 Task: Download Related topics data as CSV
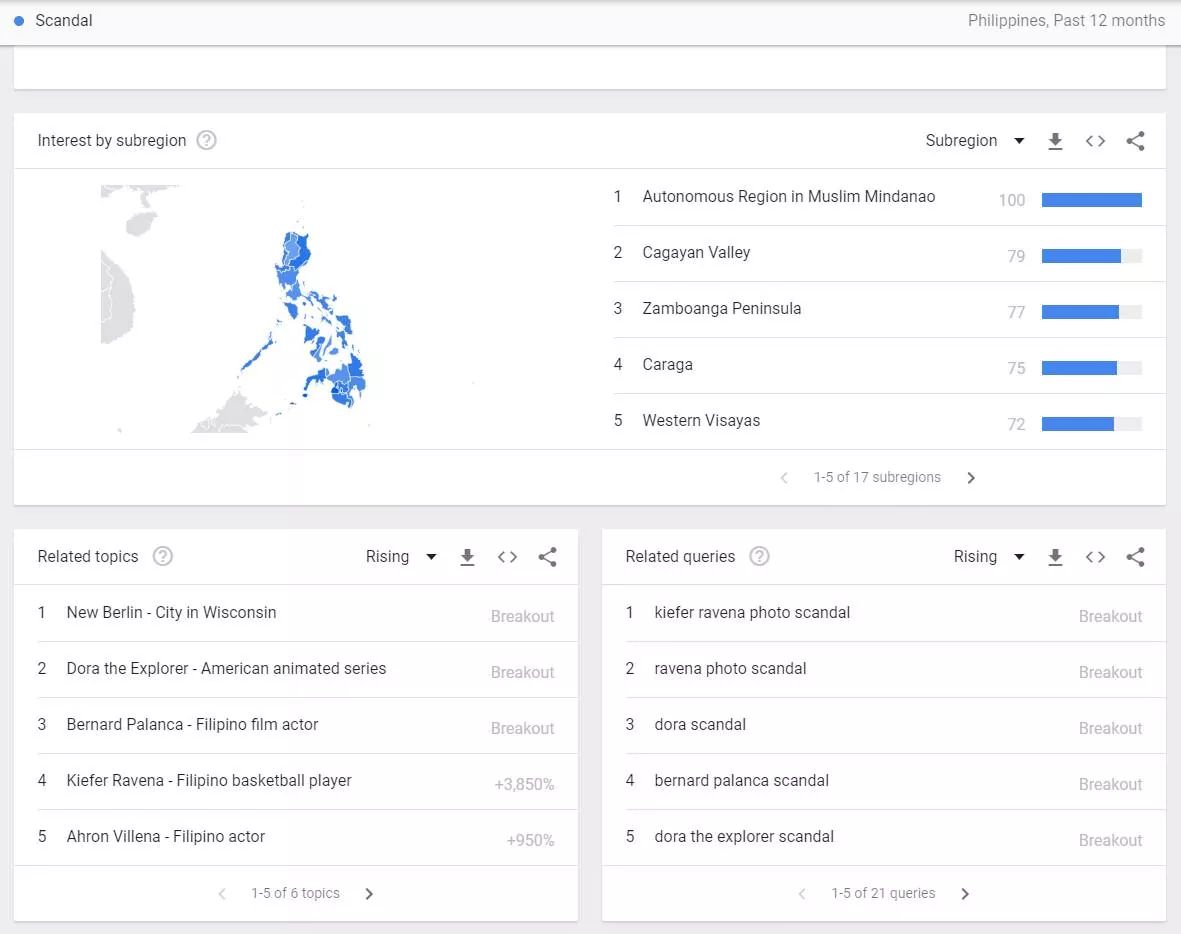(x=467, y=557)
